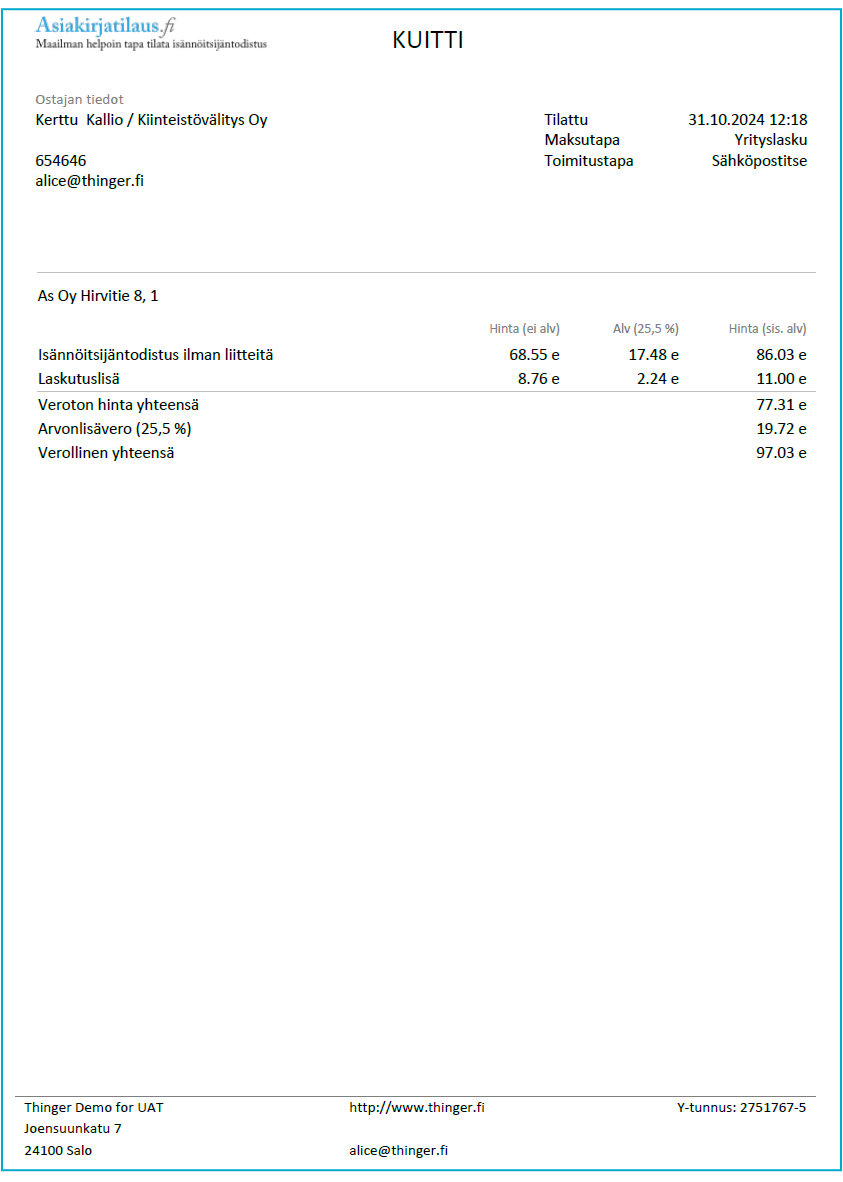Click column header "Hinta (sis. alv)"
Screen dimensions: 843x1182
click(768, 329)
